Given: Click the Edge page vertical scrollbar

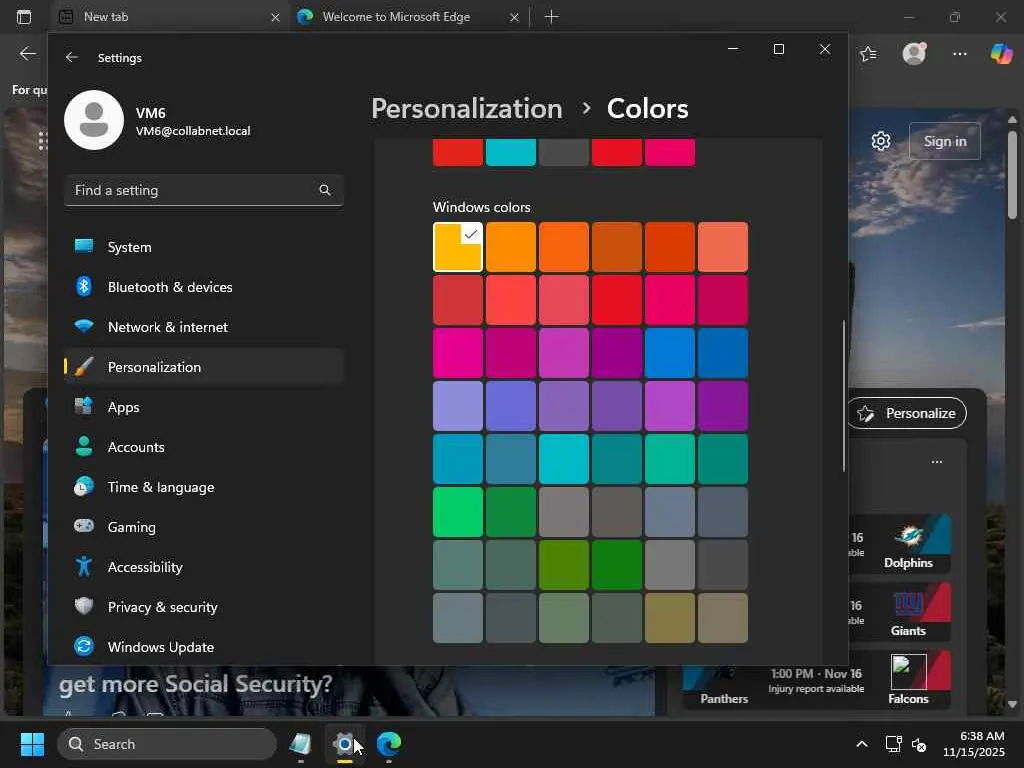Looking at the screenshot, I should pos(1012,175).
